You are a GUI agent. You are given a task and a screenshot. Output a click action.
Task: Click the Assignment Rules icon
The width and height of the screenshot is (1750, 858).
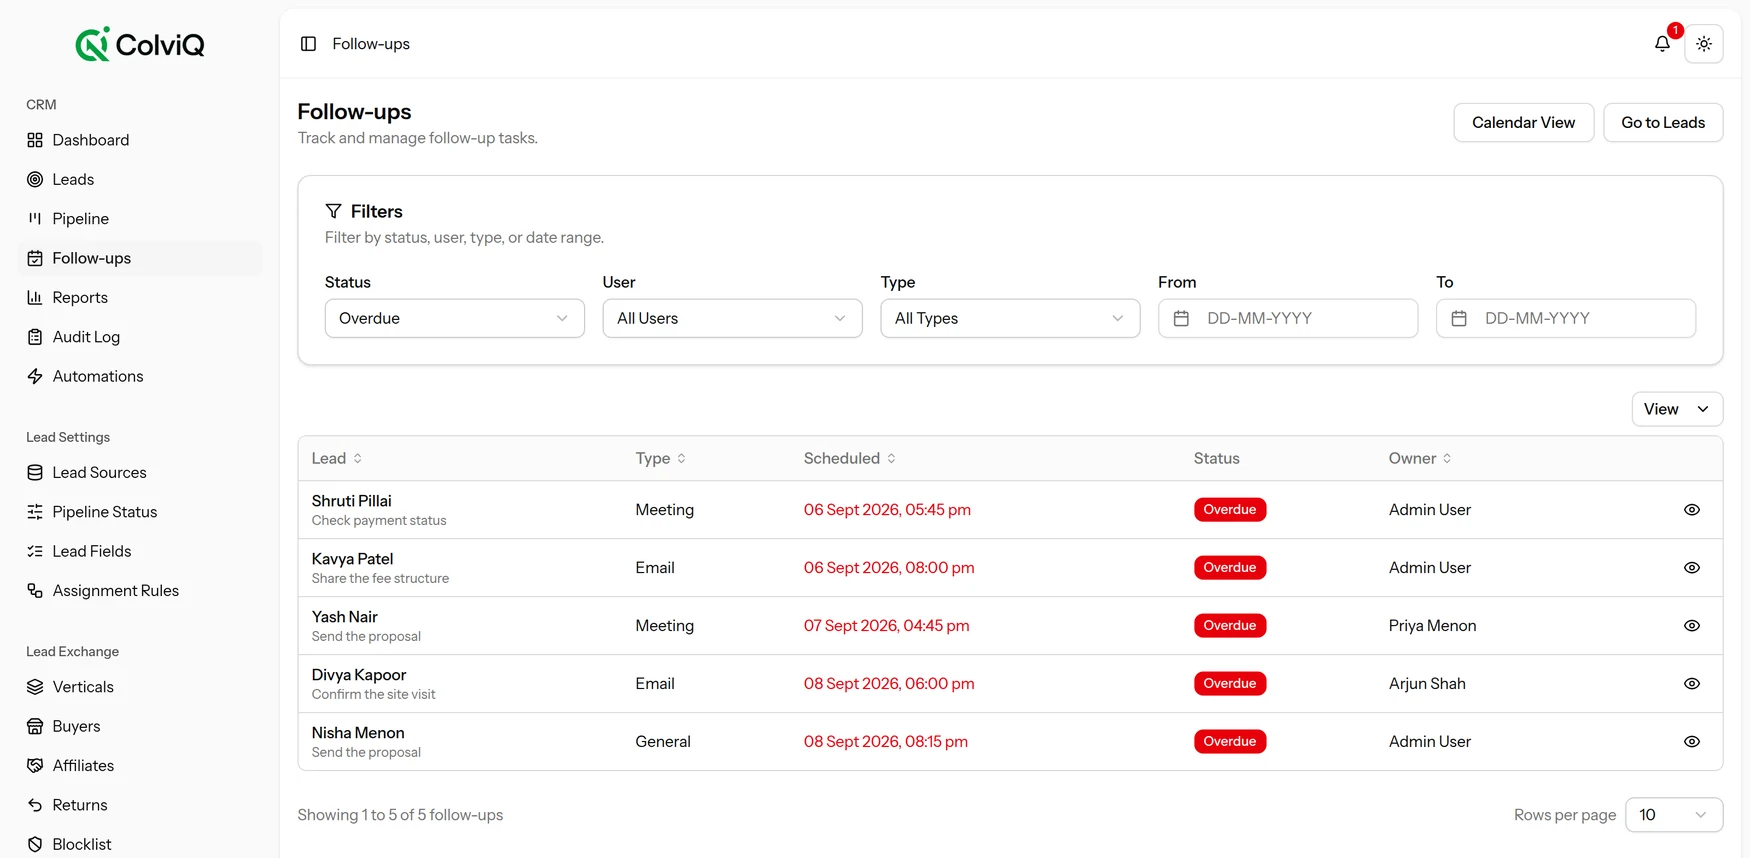(35, 590)
